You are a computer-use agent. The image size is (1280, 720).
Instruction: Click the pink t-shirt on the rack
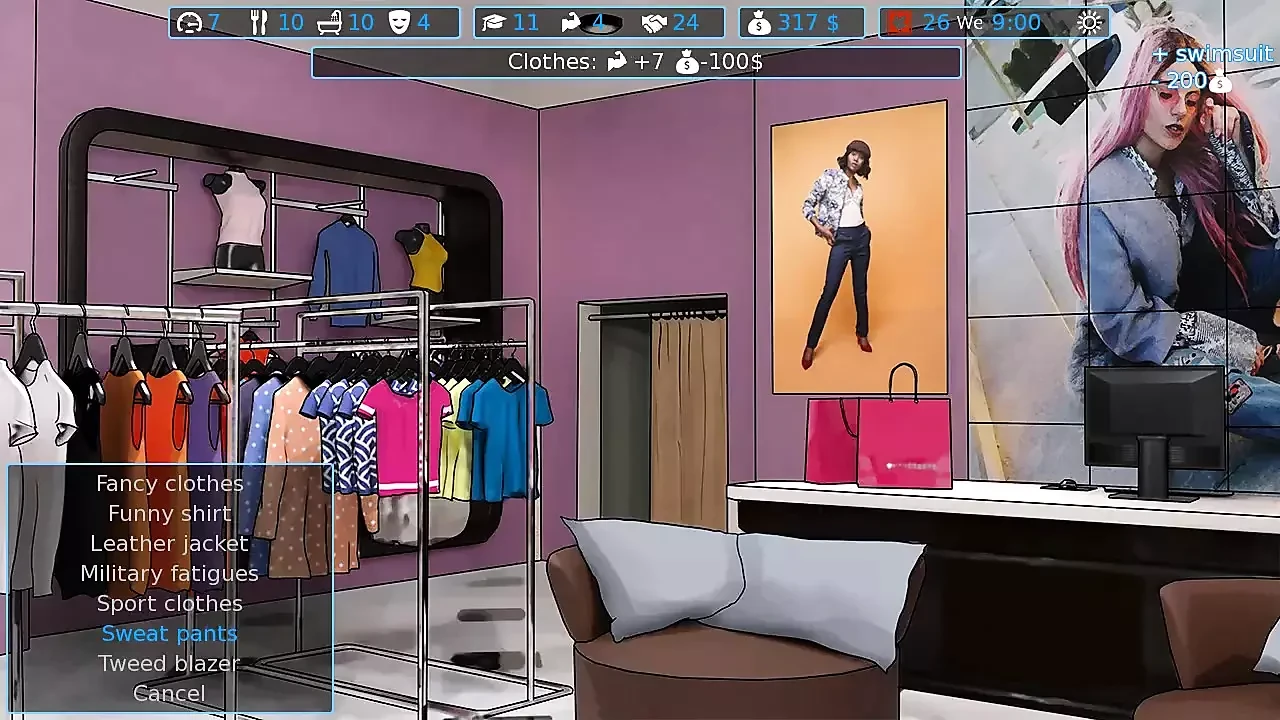click(405, 435)
